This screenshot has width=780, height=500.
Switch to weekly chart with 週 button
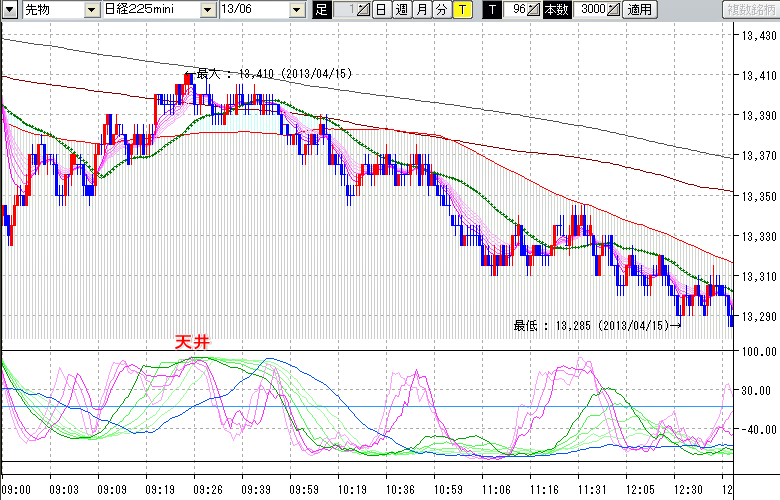pyautogui.click(x=401, y=10)
